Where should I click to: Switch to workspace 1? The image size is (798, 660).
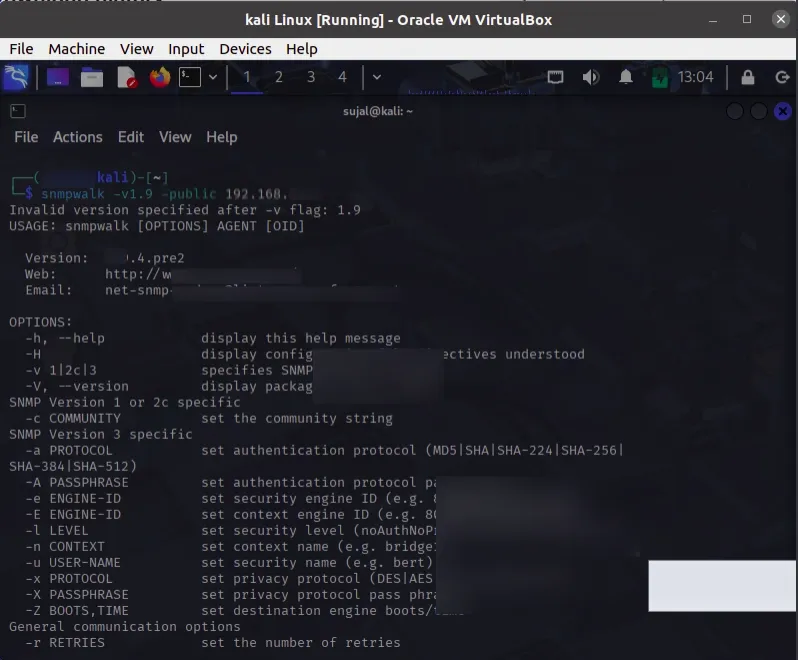pos(247,77)
